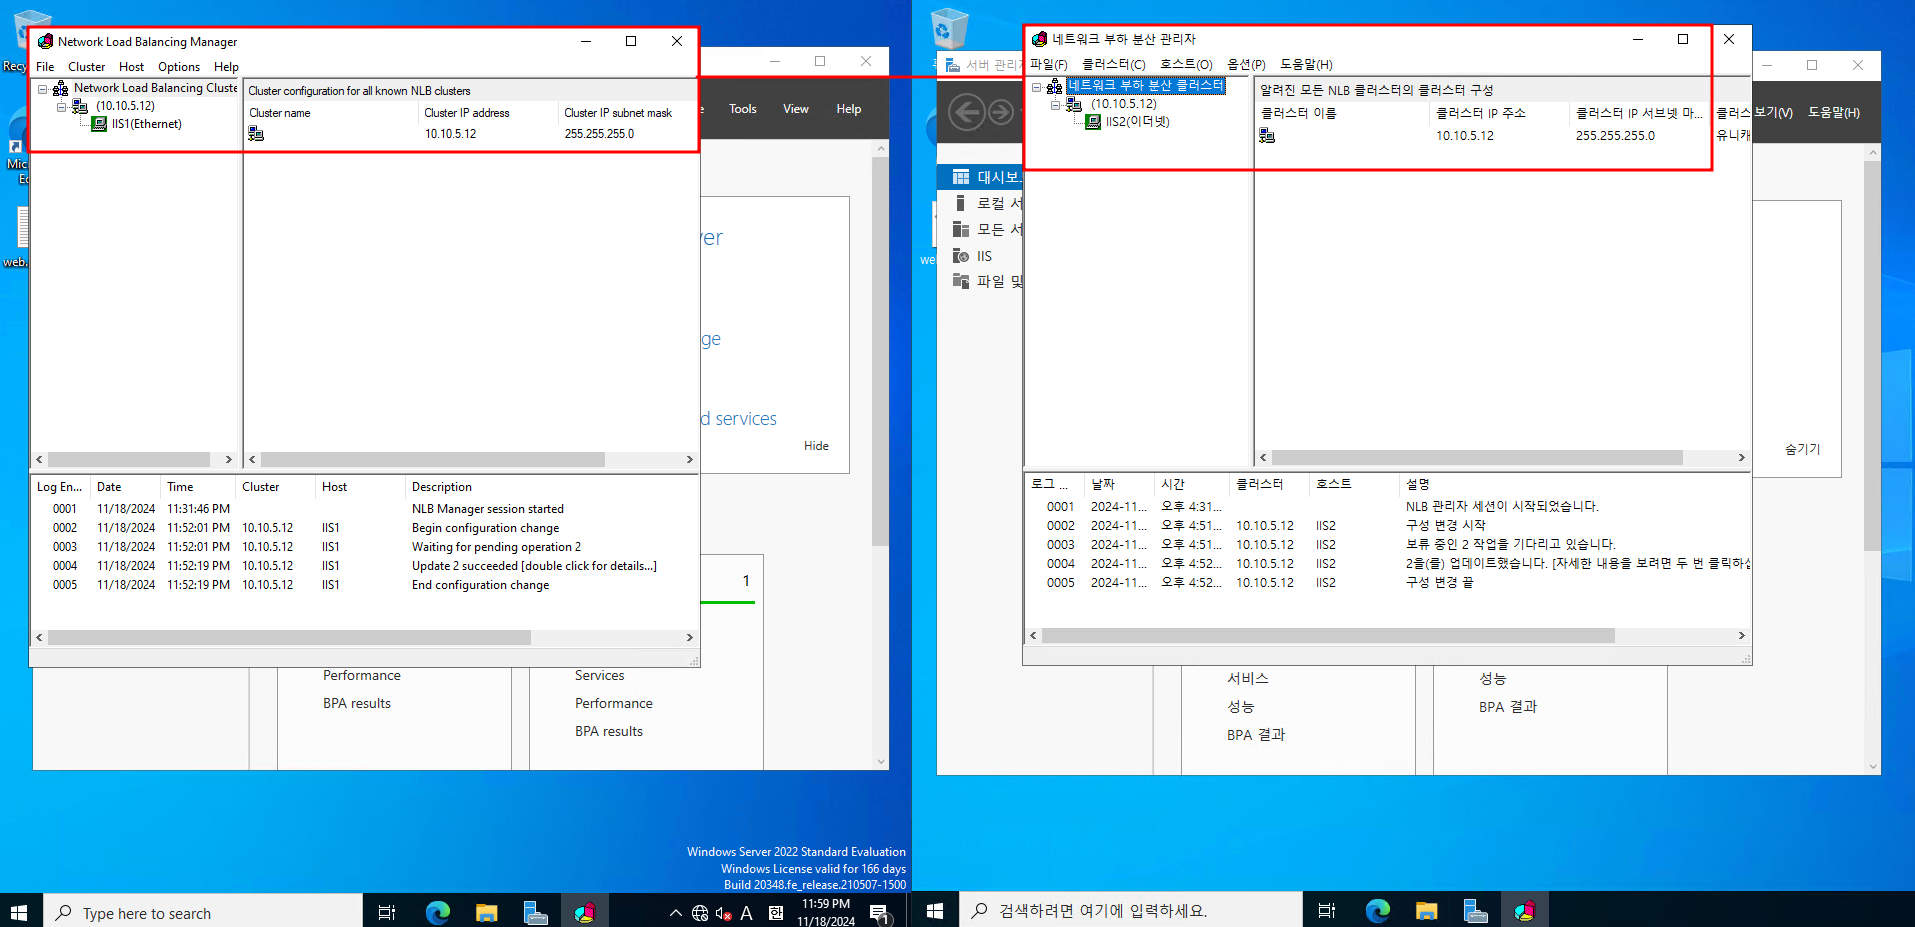Select IIS2(이더넷) host icon
1915x927 pixels.
[x=1093, y=122]
